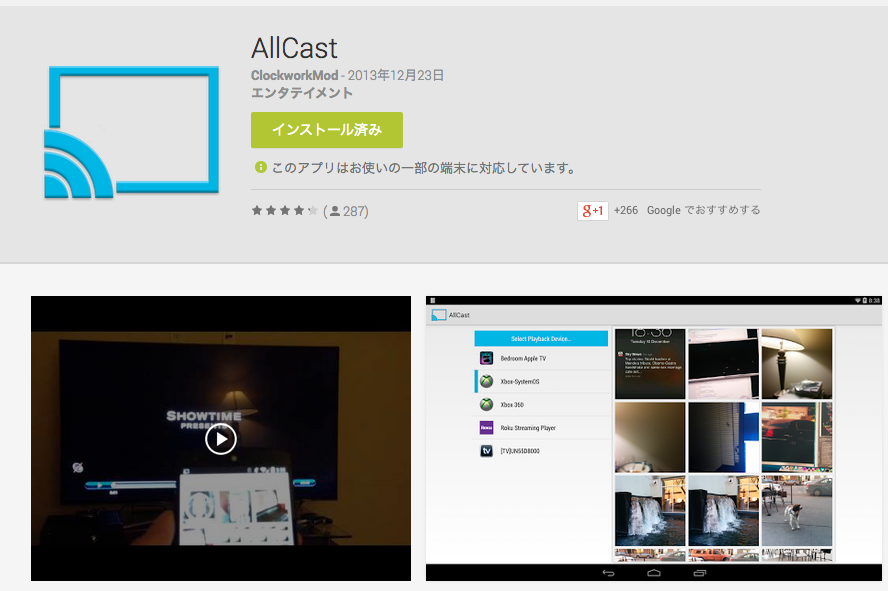Click the Select Playback Device header in screenshot

point(541,339)
